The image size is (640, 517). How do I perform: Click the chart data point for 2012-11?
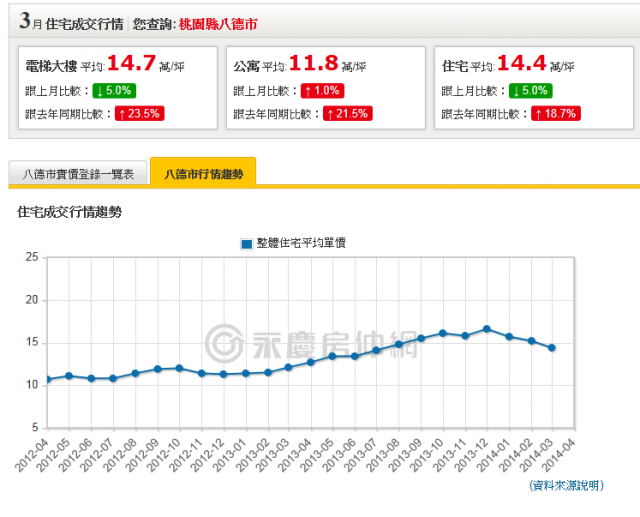[201, 373]
